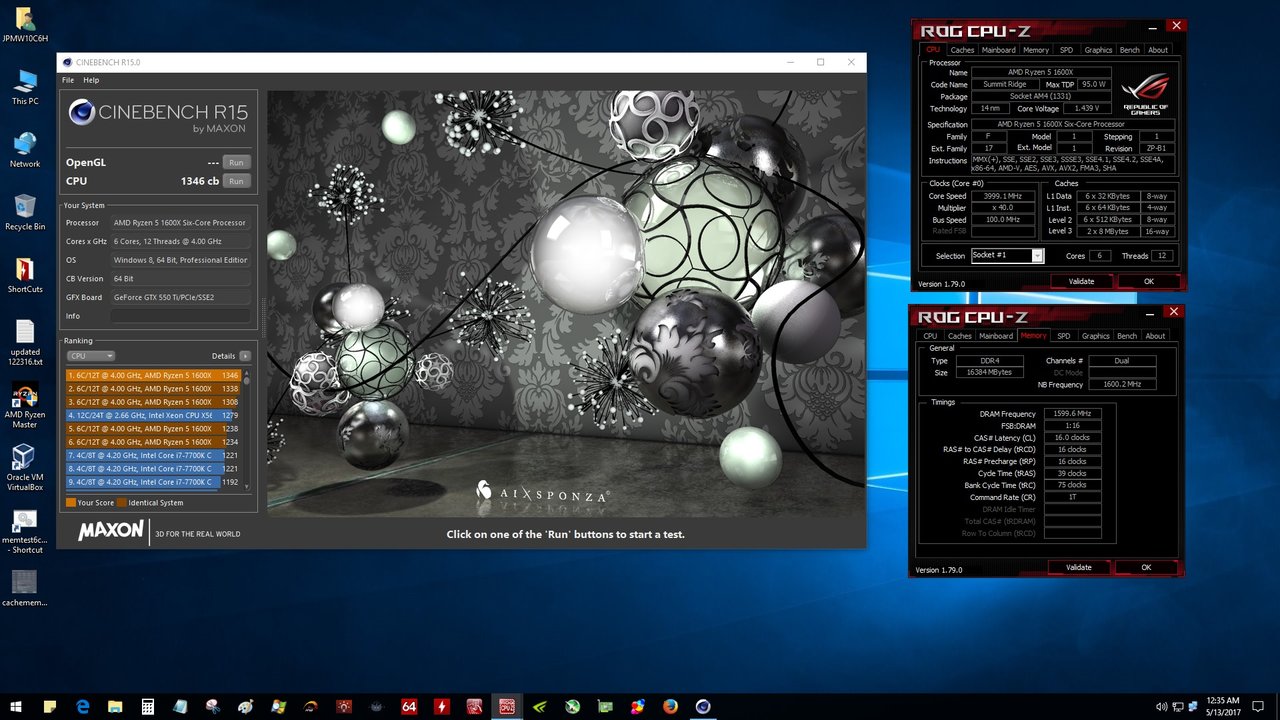Select the Network desktop icon
This screenshot has height=720, width=1280.
point(25,150)
